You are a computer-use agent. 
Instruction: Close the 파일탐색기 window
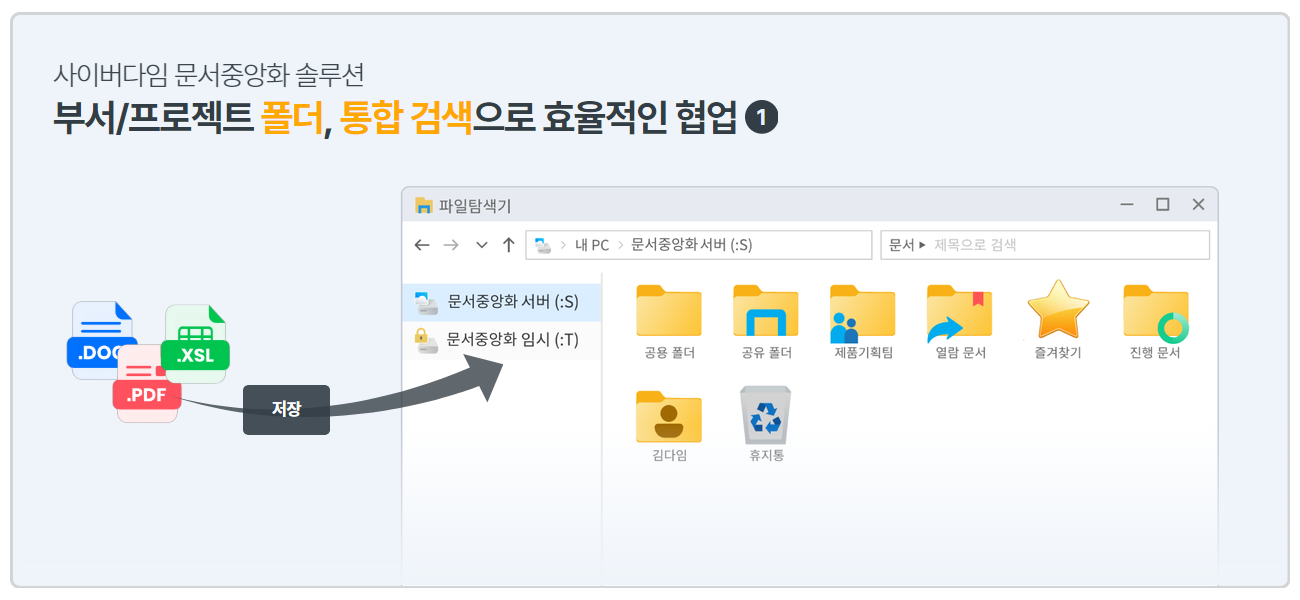point(1198,205)
